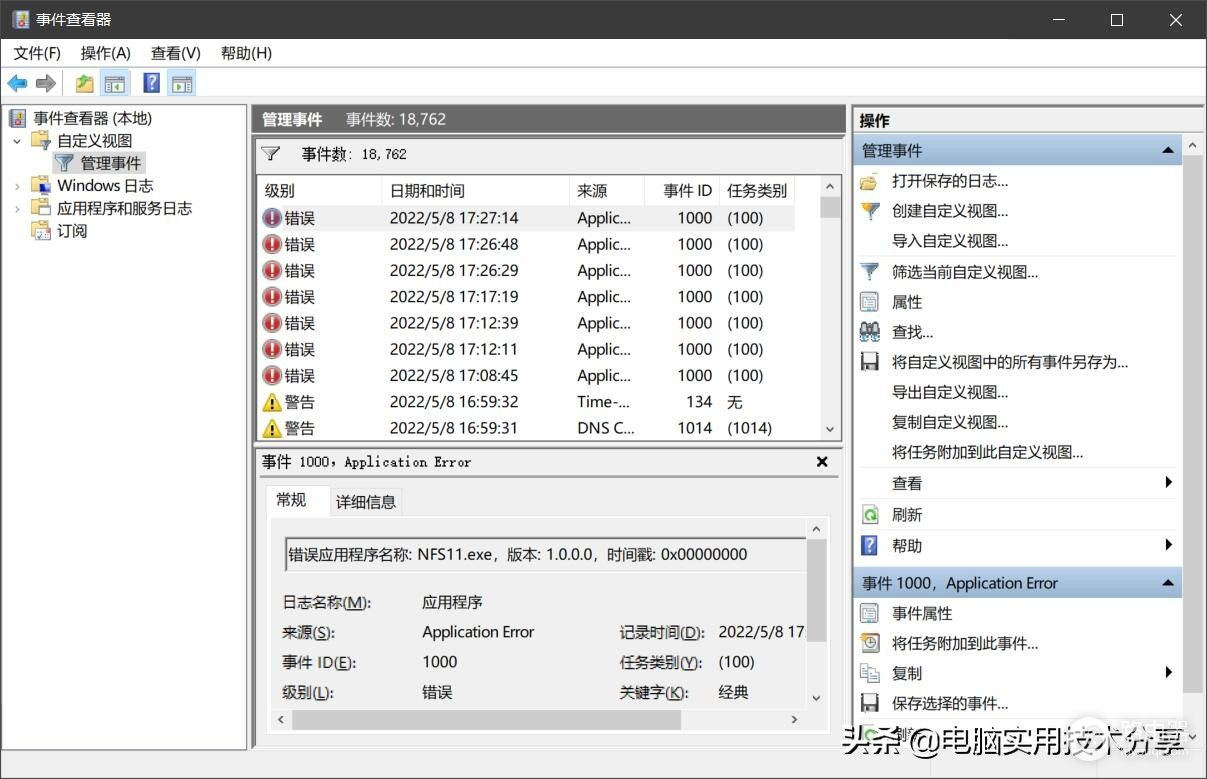Click the binoculars icon for 查找
The image size is (1207, 779).
coord(870,332)
